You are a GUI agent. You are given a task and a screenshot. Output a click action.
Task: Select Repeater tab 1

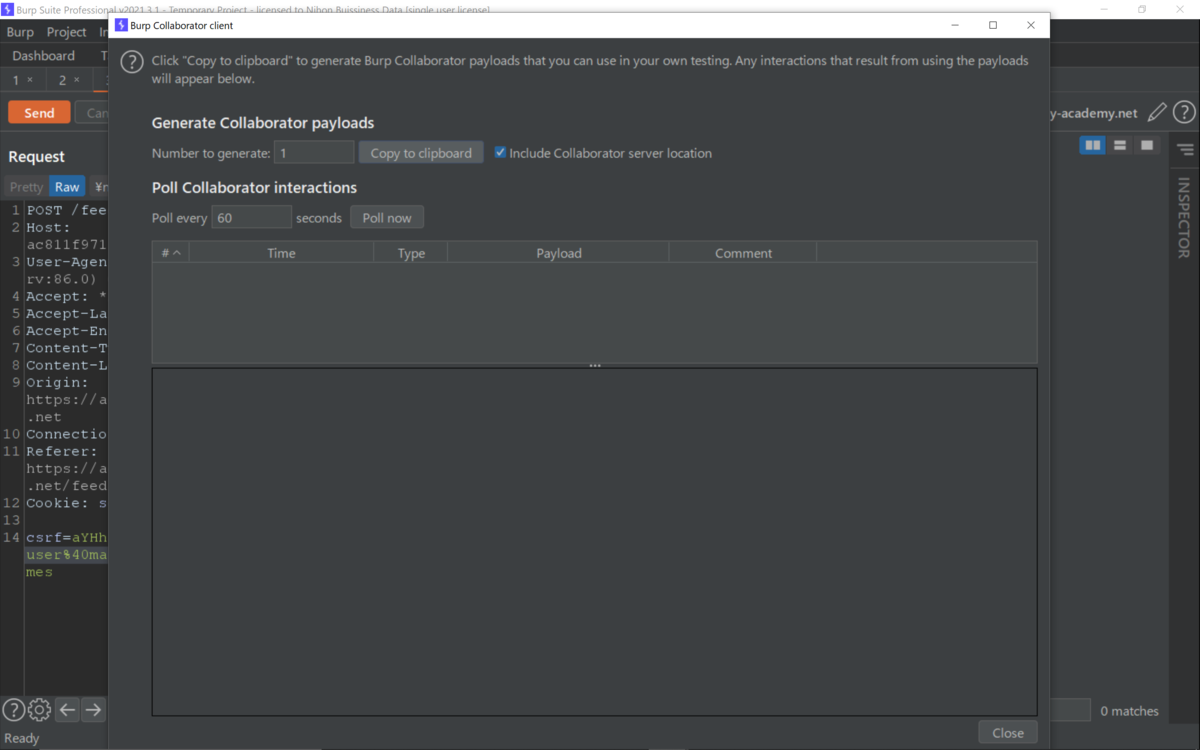(x=16, y=80)
